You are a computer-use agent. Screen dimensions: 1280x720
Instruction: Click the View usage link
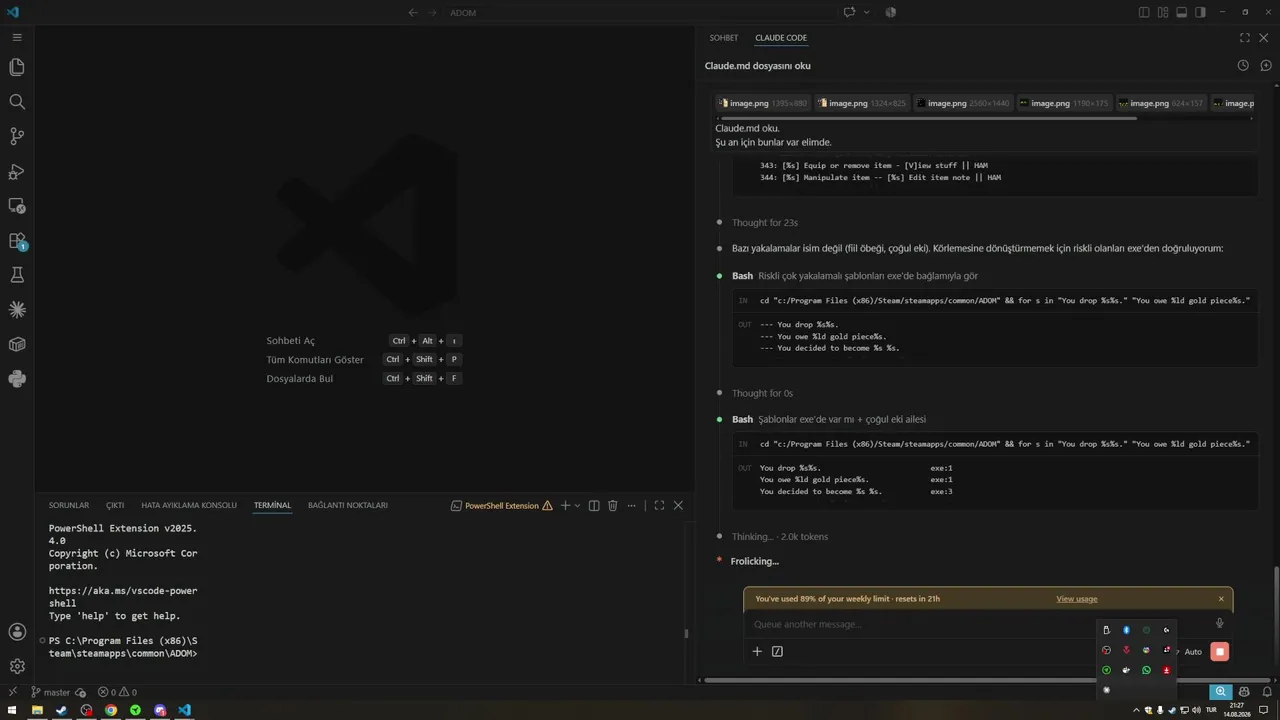coord(1076,599)
